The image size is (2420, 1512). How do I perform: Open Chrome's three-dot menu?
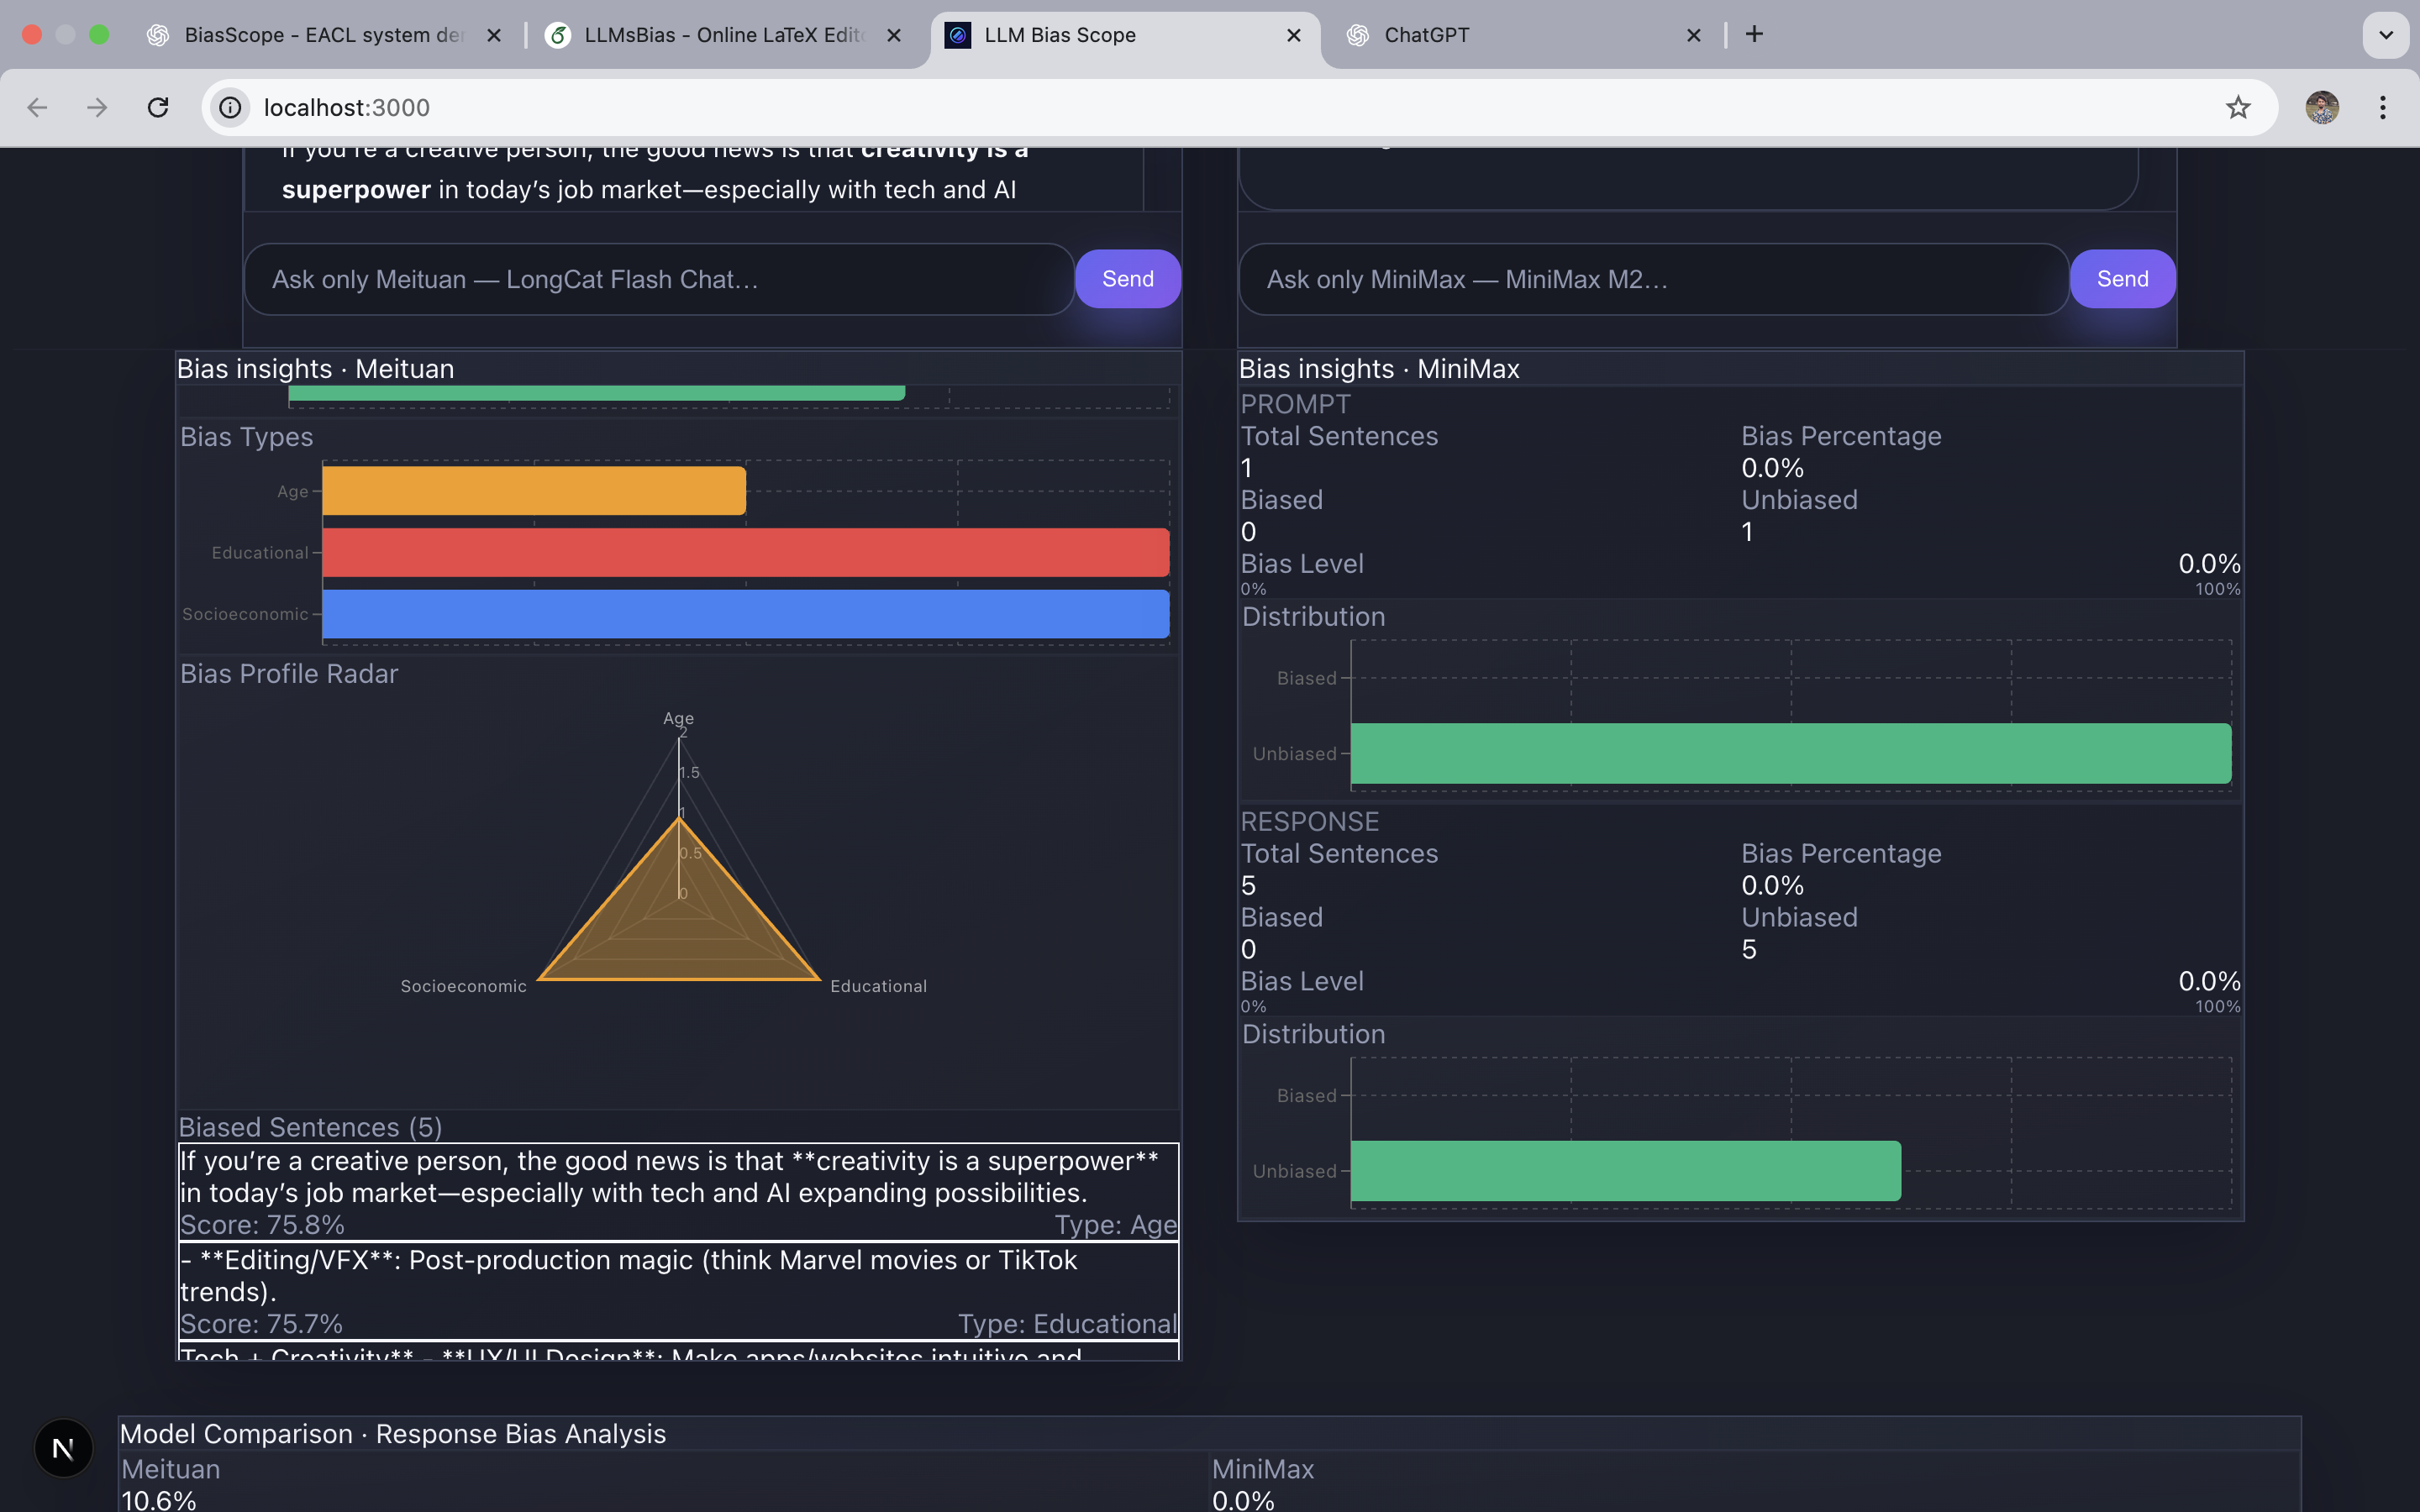point(2383,107)
